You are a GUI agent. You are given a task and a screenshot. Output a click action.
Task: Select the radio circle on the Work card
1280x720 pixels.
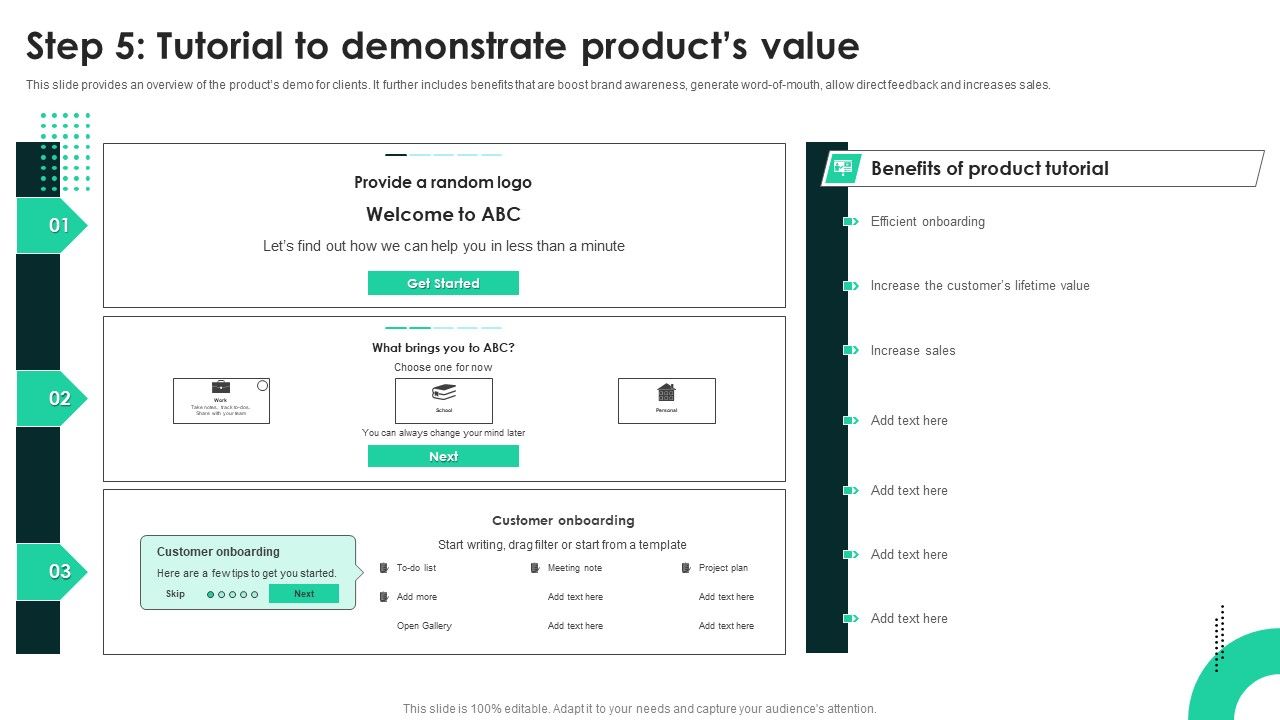(262, 386)
